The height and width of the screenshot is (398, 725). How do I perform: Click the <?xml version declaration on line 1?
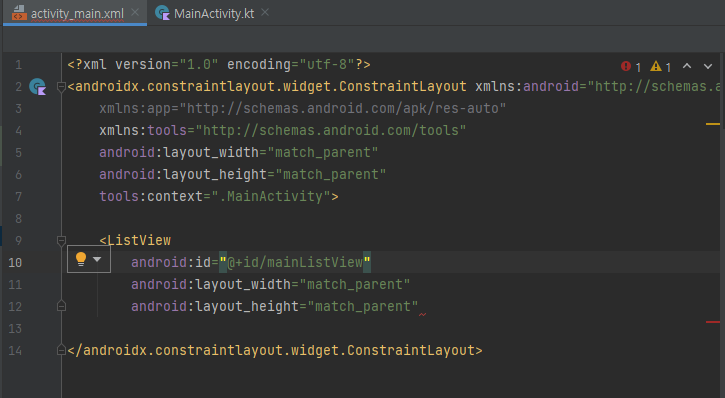click(x=219, y=64)
